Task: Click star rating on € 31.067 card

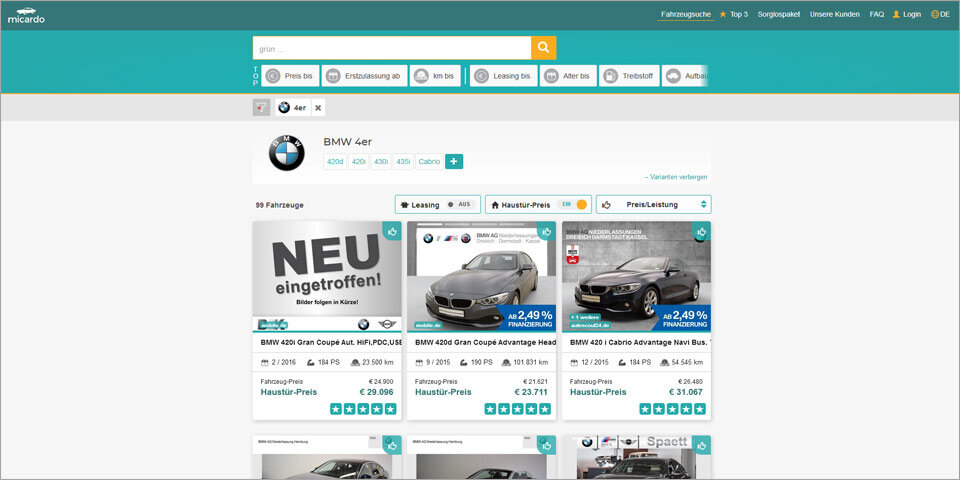Action: coord(673,409)
